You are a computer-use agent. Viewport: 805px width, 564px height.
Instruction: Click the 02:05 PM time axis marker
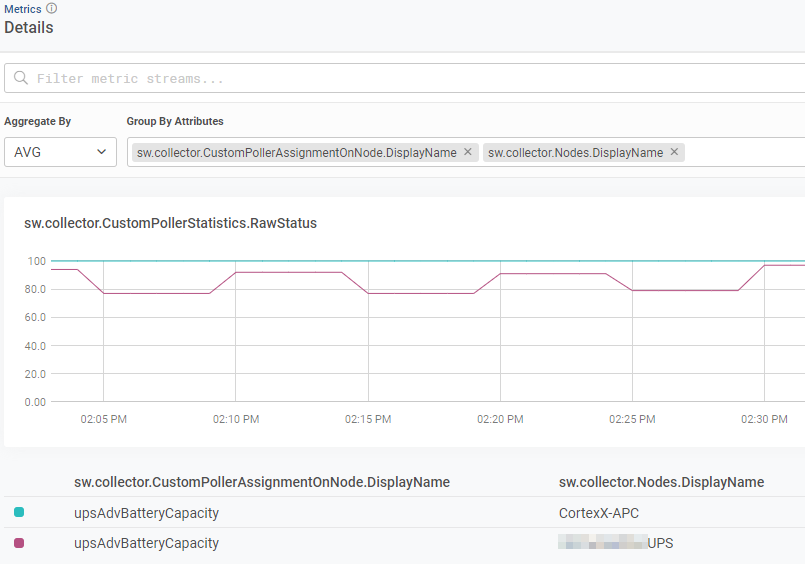click(104, 420)
